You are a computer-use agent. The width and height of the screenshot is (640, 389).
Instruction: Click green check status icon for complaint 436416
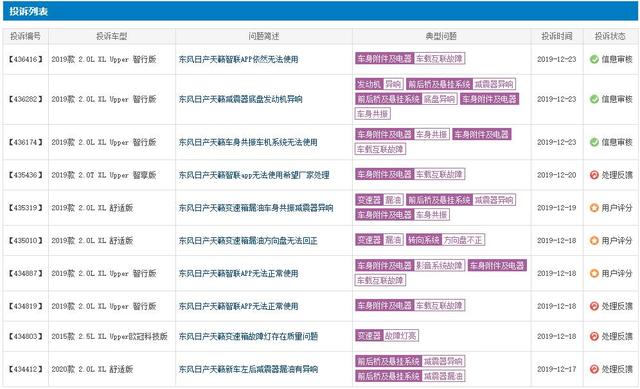tap(594, 59)
